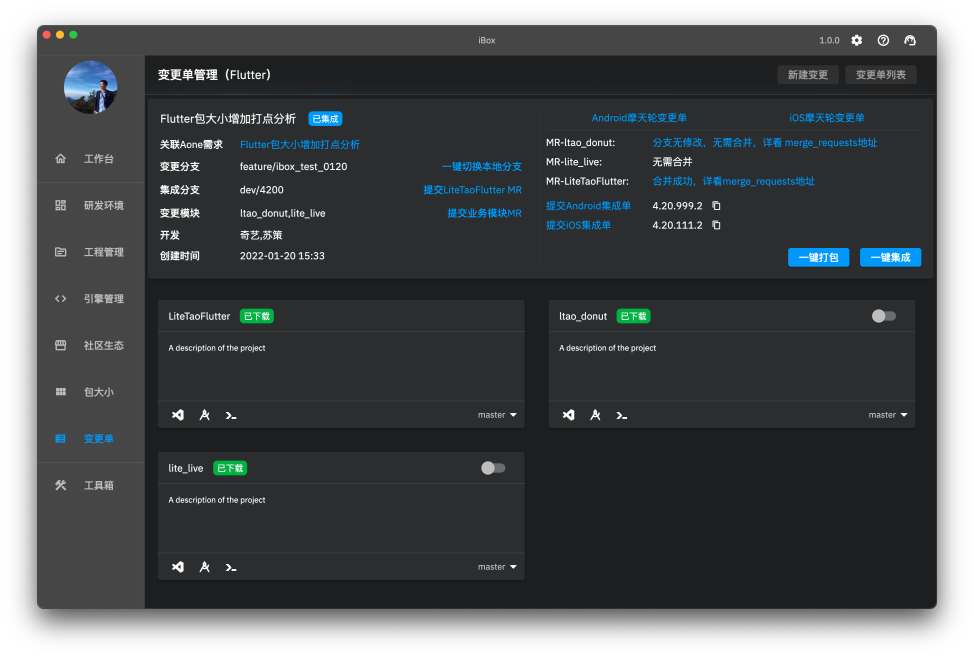This screenshot has height=658, width=974.
Task: Click the terminal icon for ltao_donut
Action: tap(622, 415)
